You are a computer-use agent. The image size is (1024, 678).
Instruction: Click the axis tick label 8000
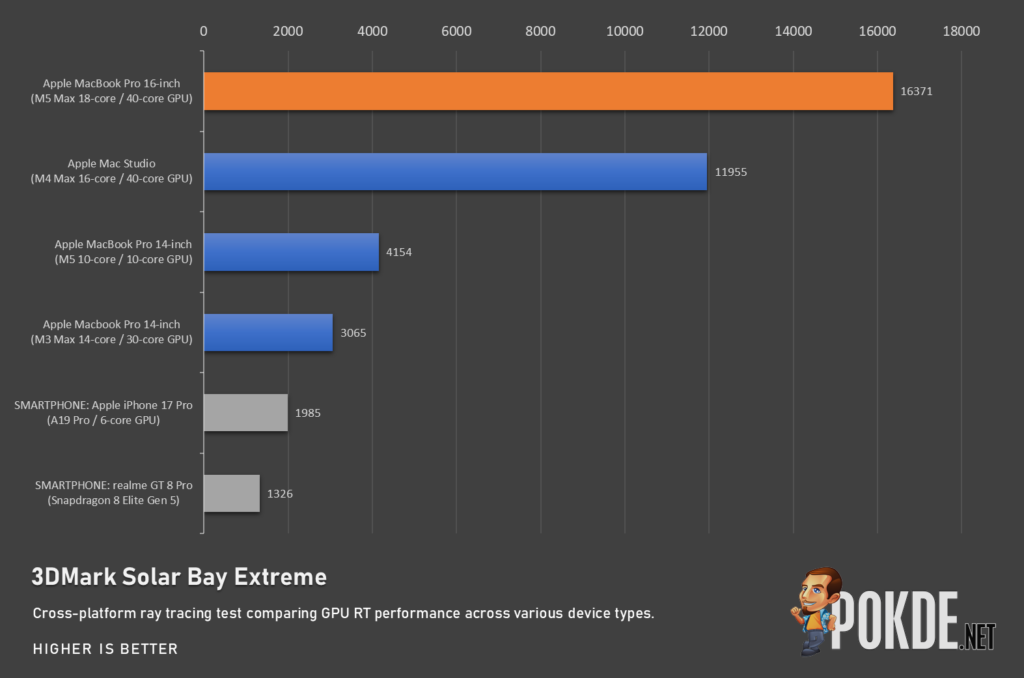(541, 31)
